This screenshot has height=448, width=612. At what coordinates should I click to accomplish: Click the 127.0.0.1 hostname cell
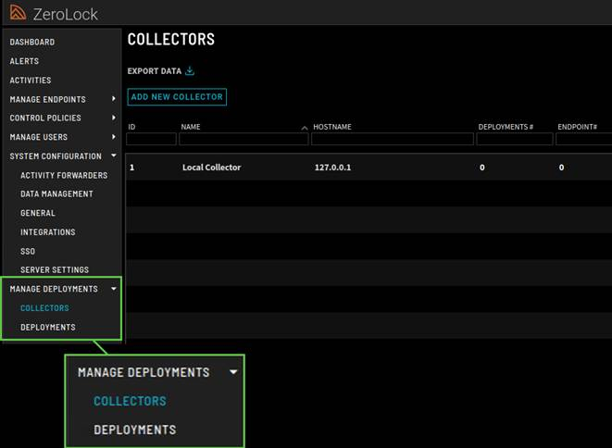[x=333, y=167]
